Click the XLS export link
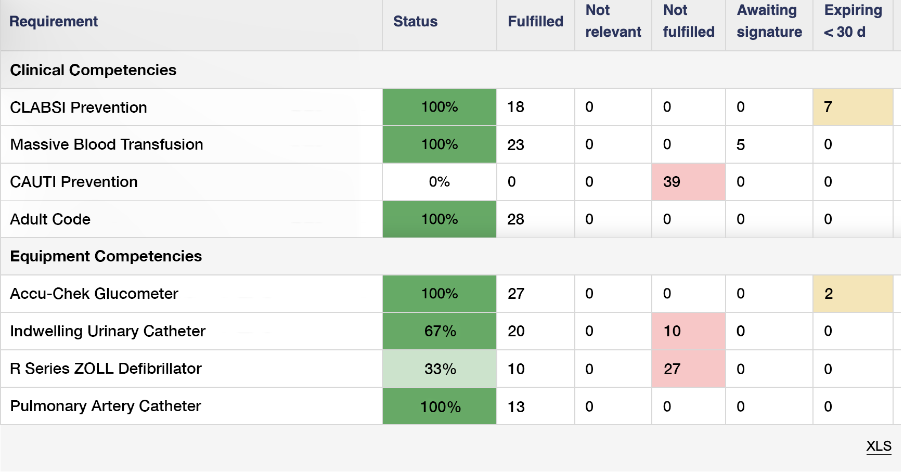Screen dimensions: 901x472 878,446
